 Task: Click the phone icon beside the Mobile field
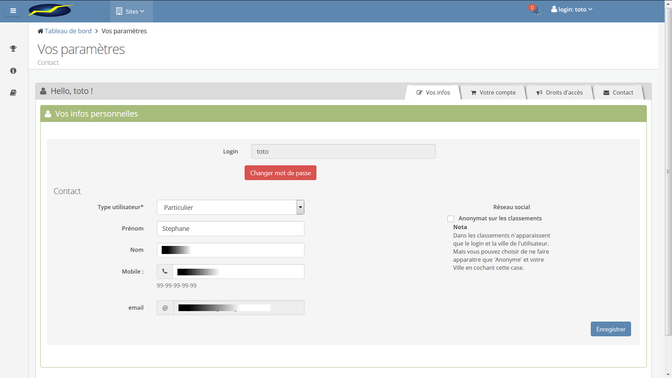(165, 271)
